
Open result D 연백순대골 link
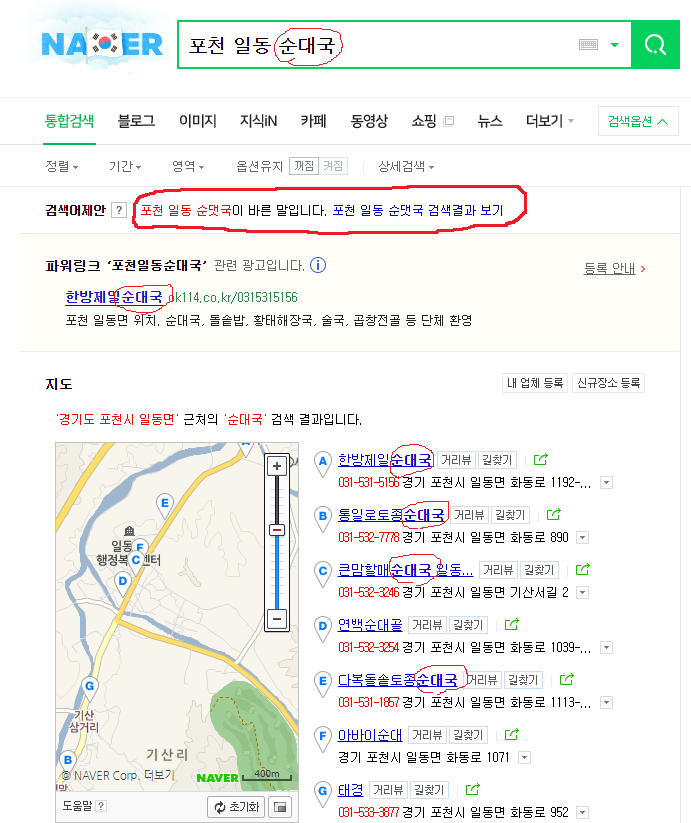370,625
